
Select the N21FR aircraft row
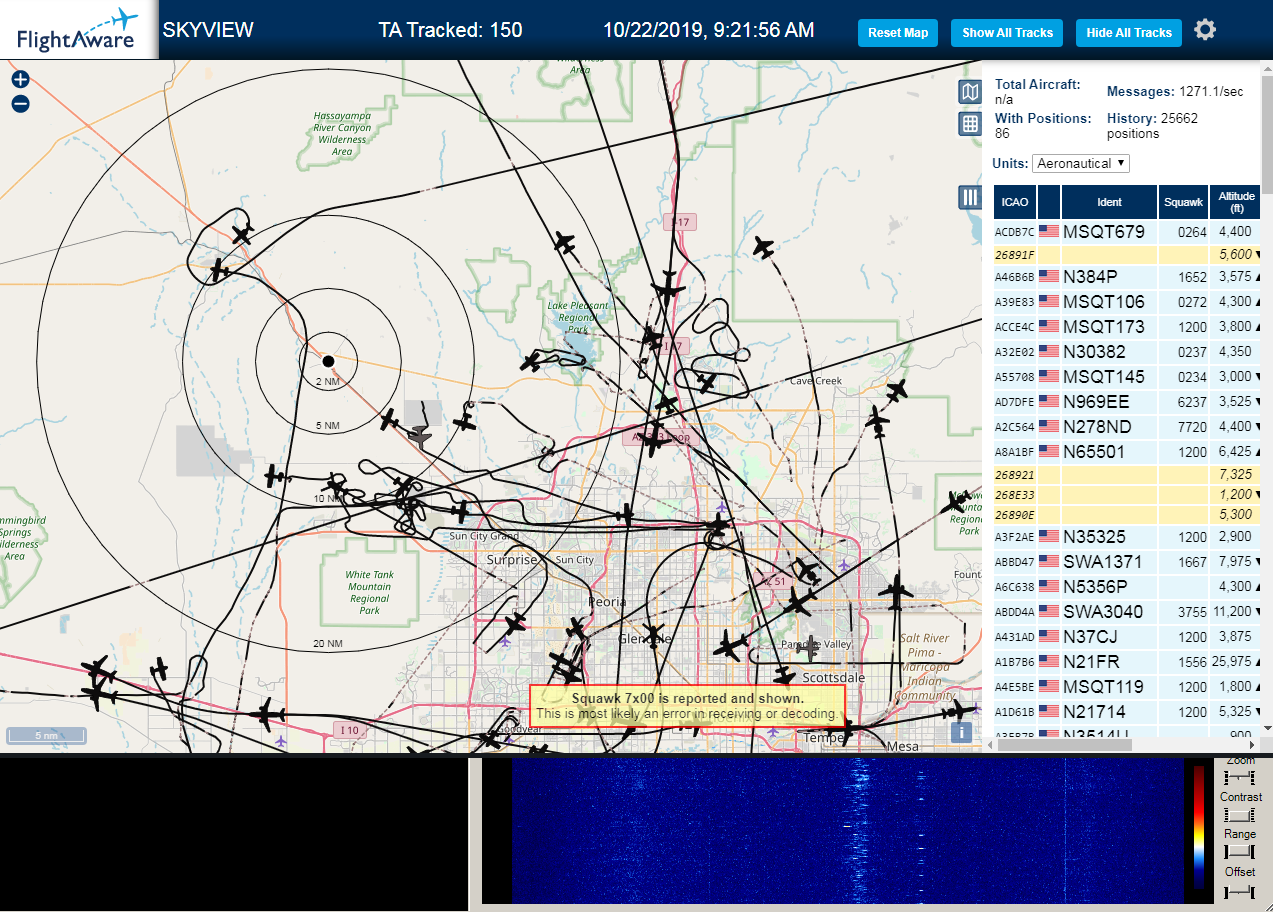pyautogui.click(x=1127, y=662)
